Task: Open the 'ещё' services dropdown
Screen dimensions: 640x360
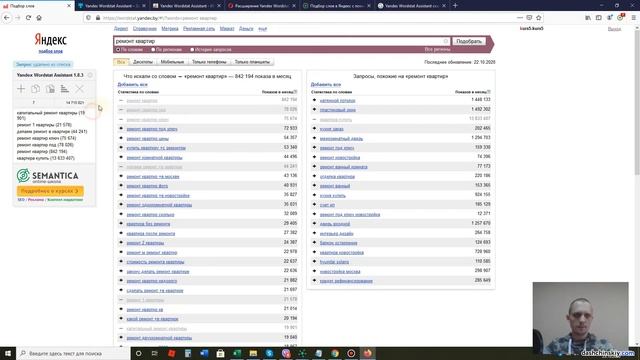Action: point(262,29)
